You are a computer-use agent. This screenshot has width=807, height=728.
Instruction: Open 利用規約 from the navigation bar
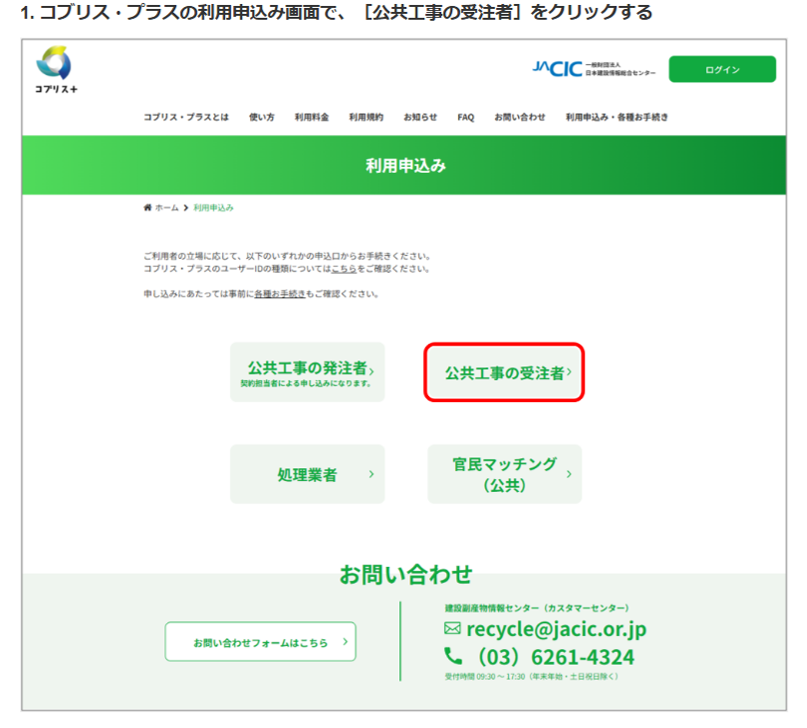tap(366, 117)
